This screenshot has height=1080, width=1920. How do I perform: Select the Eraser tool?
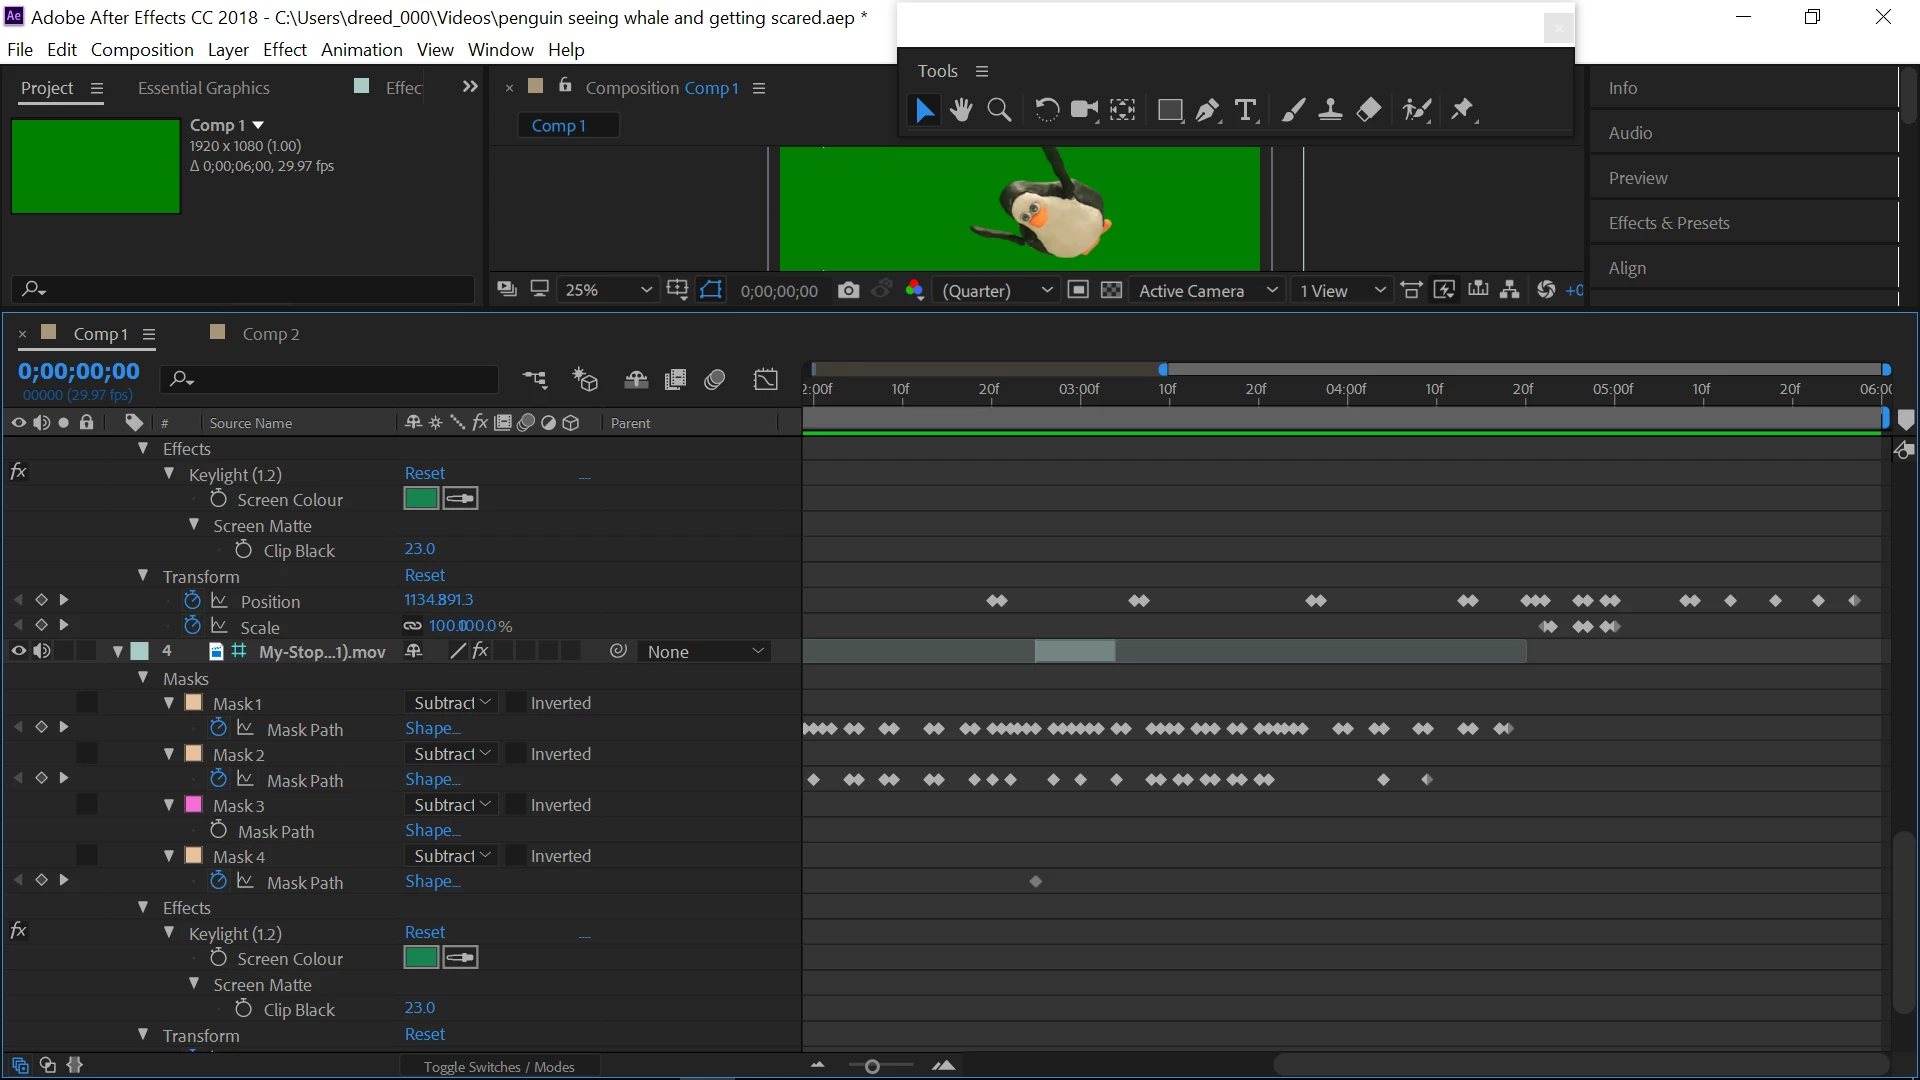(x=1369, y=110)
